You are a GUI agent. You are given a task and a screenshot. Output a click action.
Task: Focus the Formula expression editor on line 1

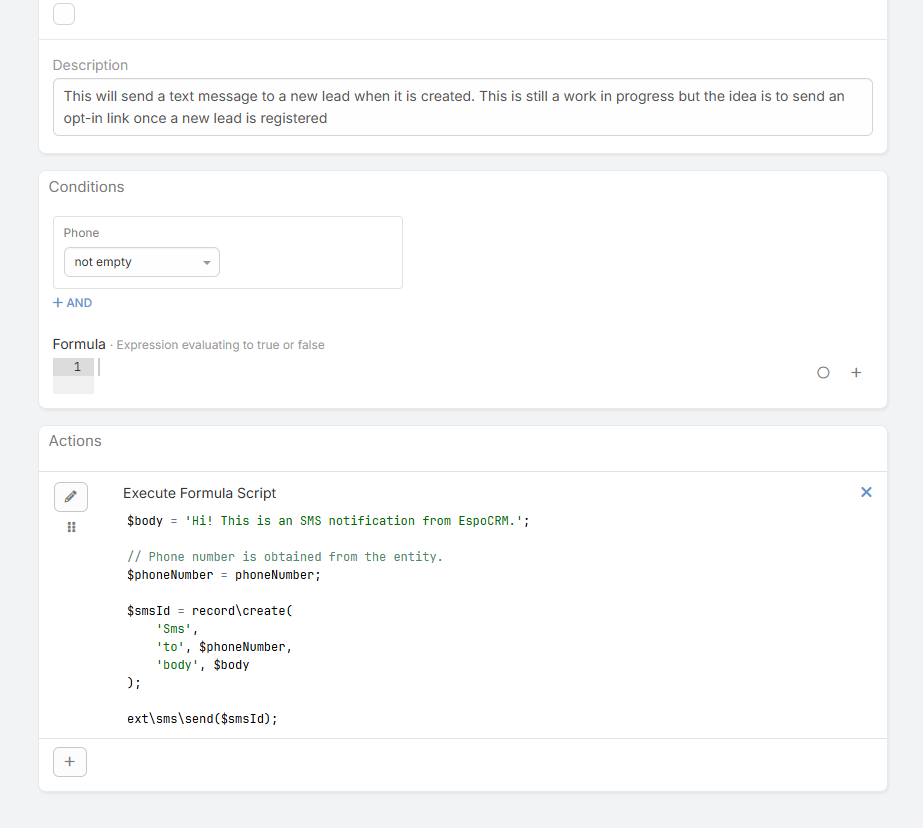tap(450, 368)
